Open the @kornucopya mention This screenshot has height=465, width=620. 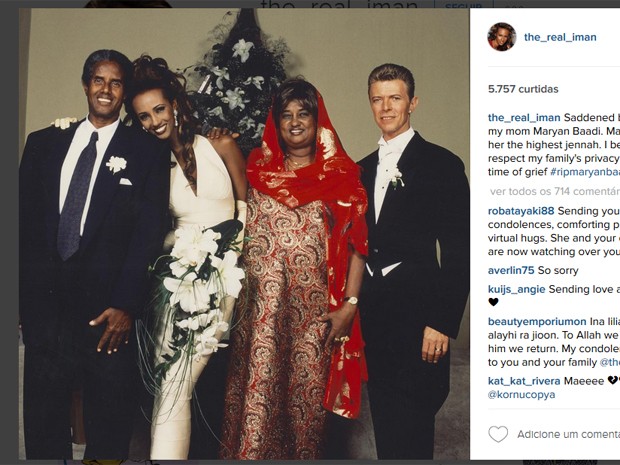[x=522, y=395]
